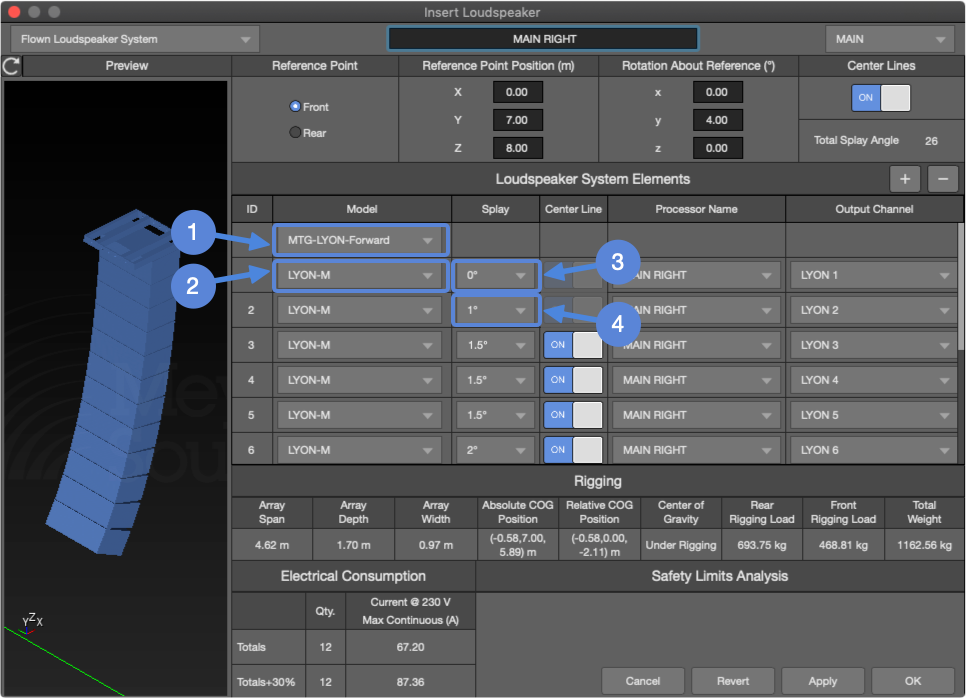
Task: Open the 0° splay angle dropdown
Action: pyautogui.click(x=496, y=275)
